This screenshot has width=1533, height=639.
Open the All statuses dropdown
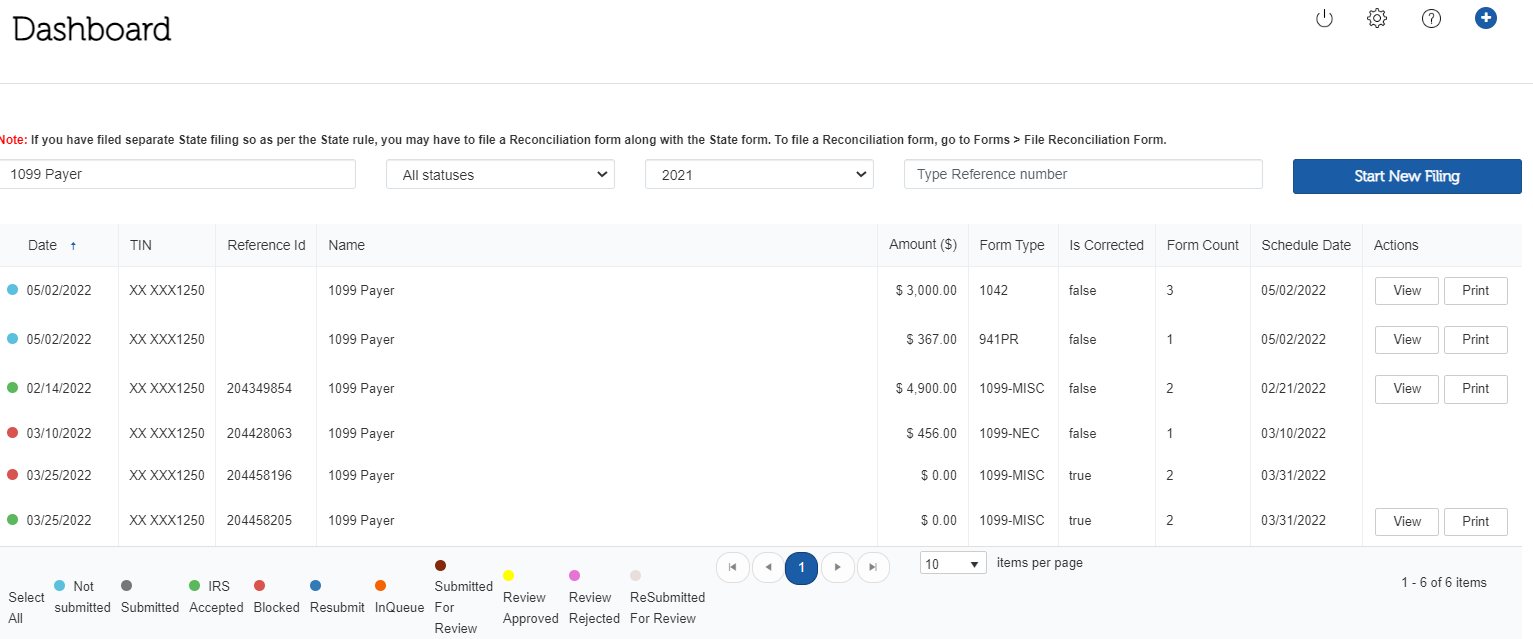[500, 174]
